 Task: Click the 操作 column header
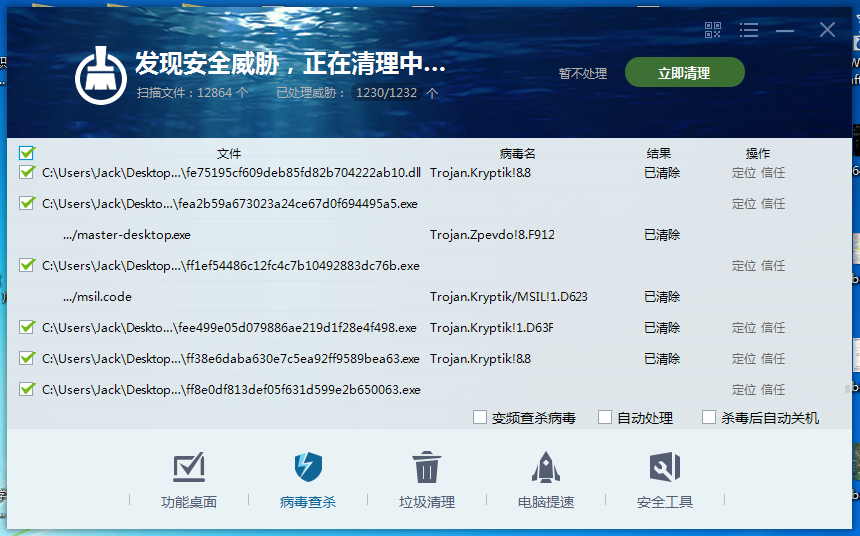(x=757, y=154)
